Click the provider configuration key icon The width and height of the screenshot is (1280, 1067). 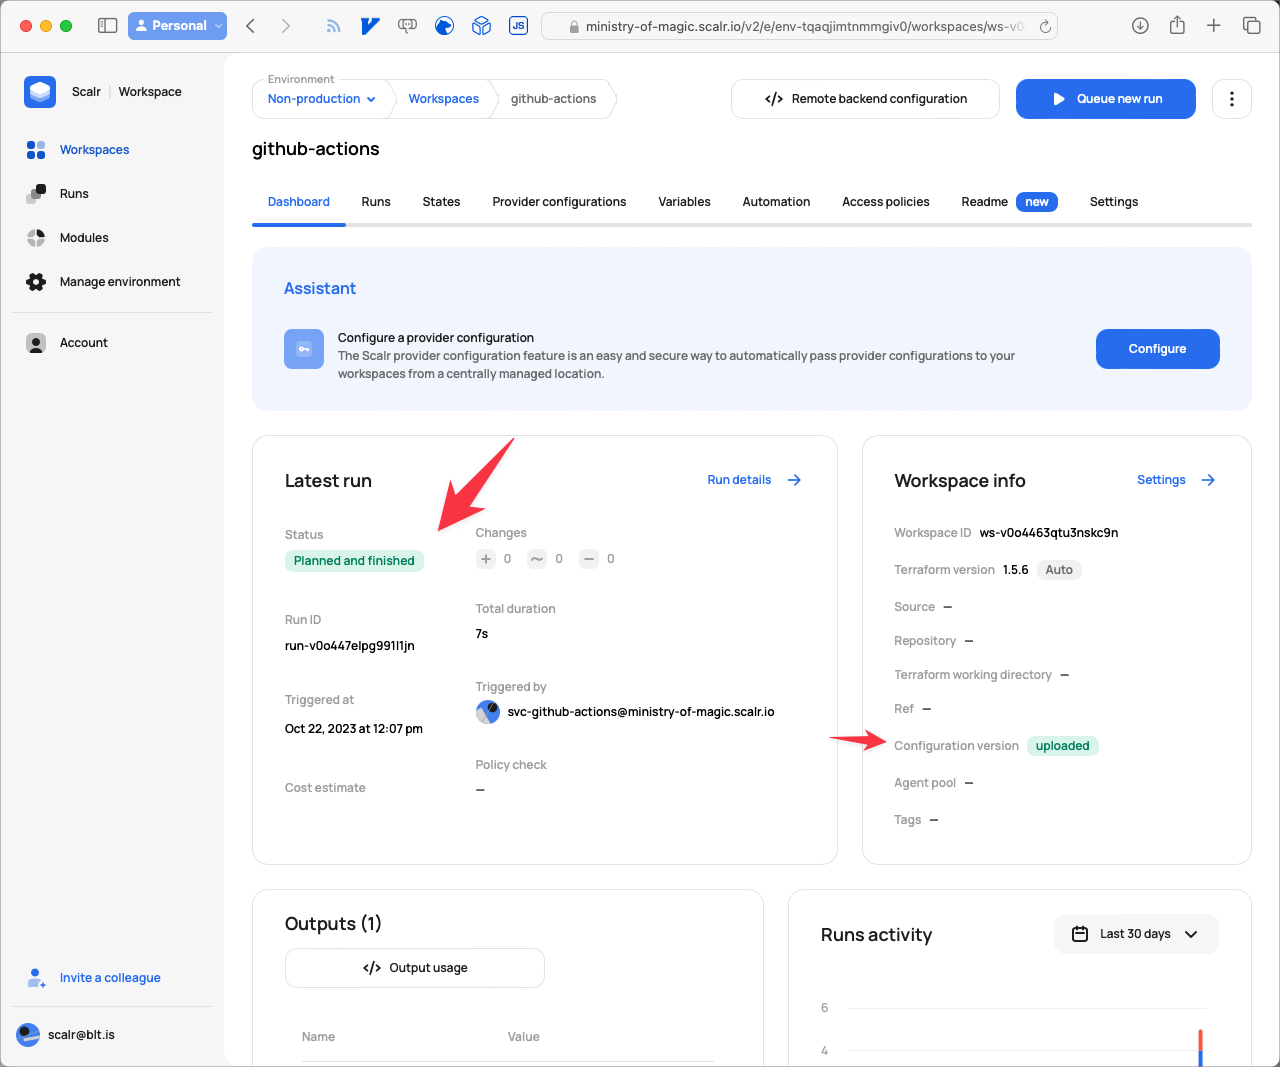point(304,349)
